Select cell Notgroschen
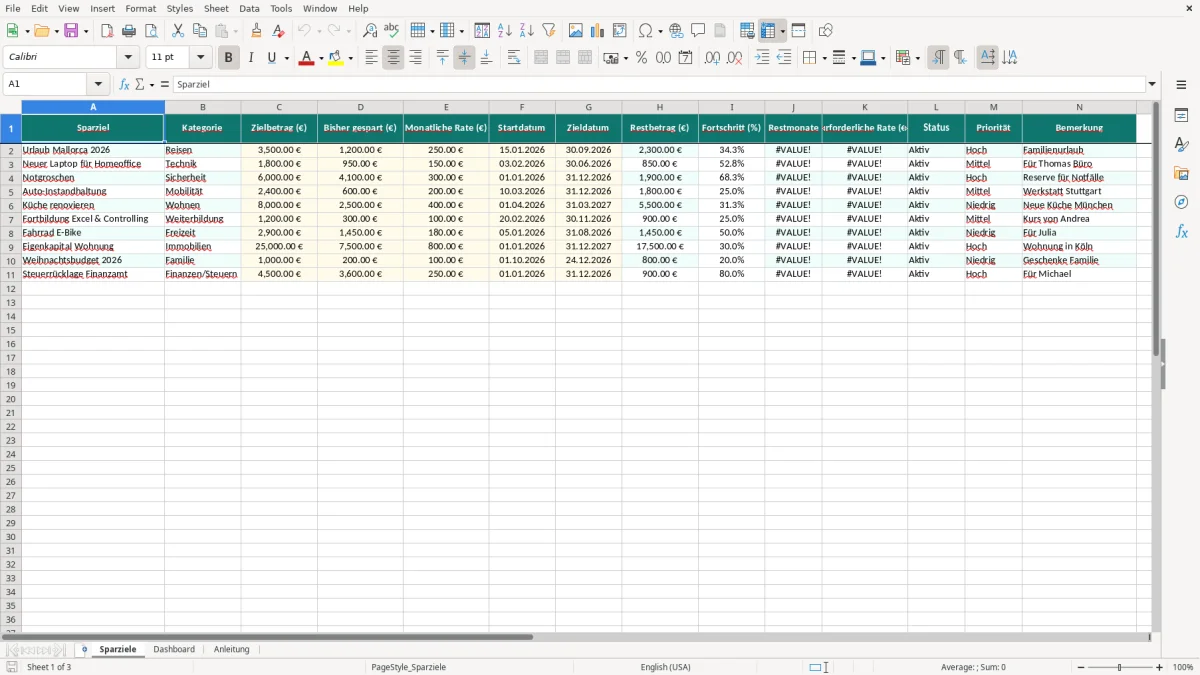1200x675 pixels. coord(93,177)
